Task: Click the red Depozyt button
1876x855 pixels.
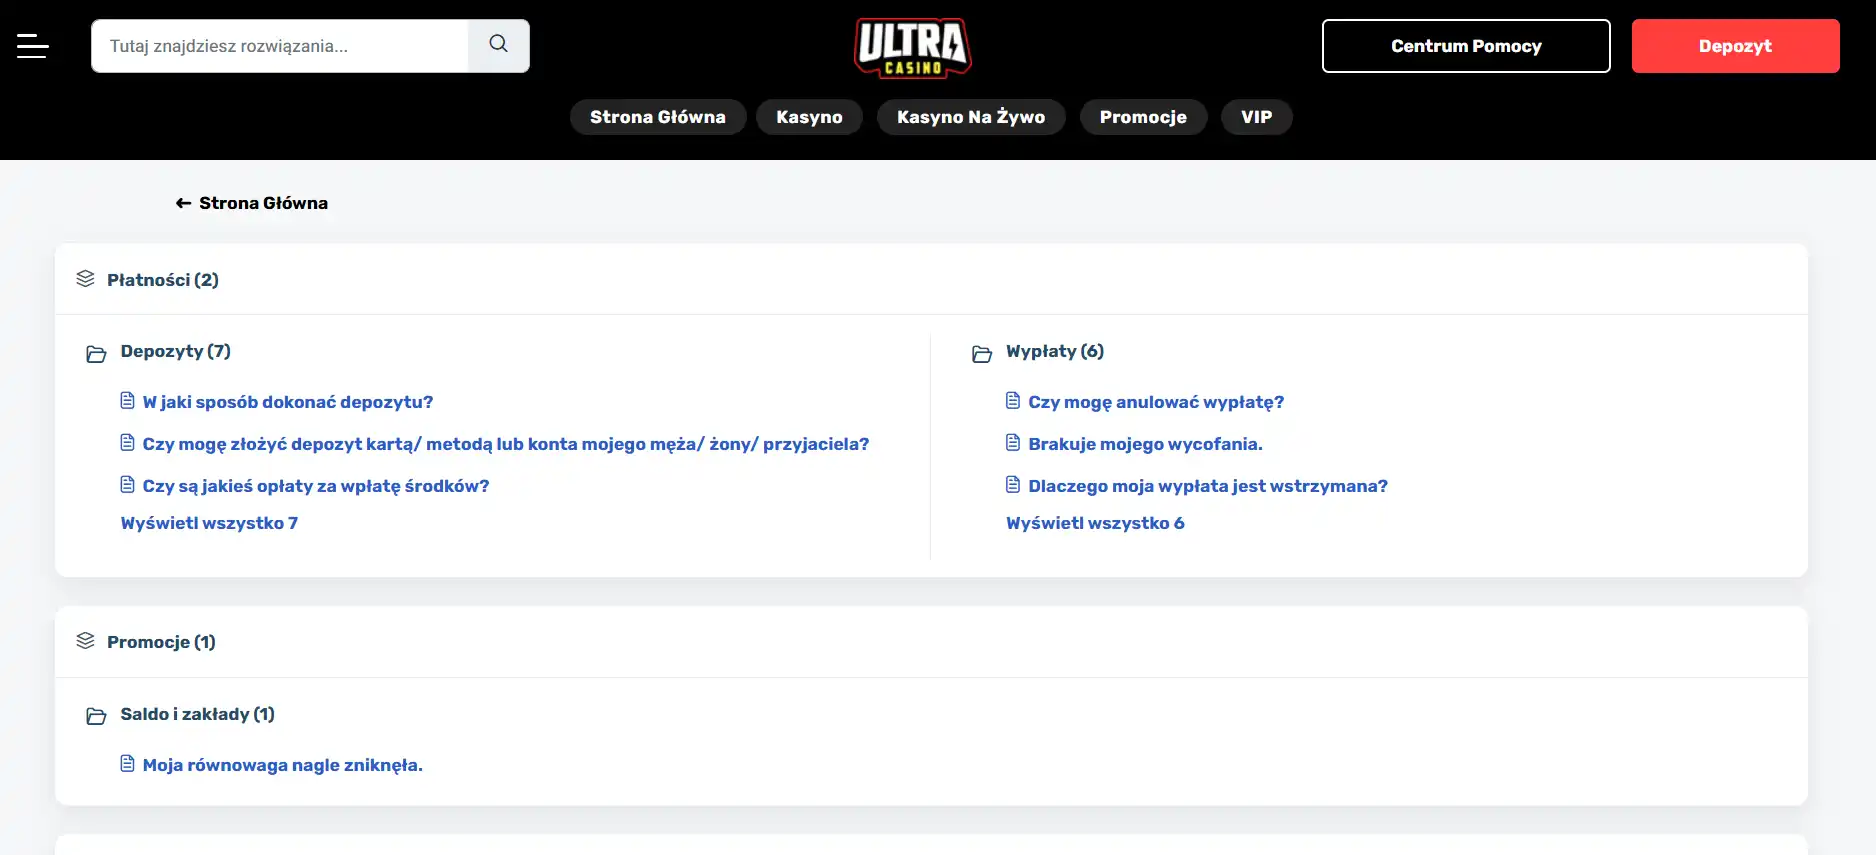Action: coord(1735,46)
